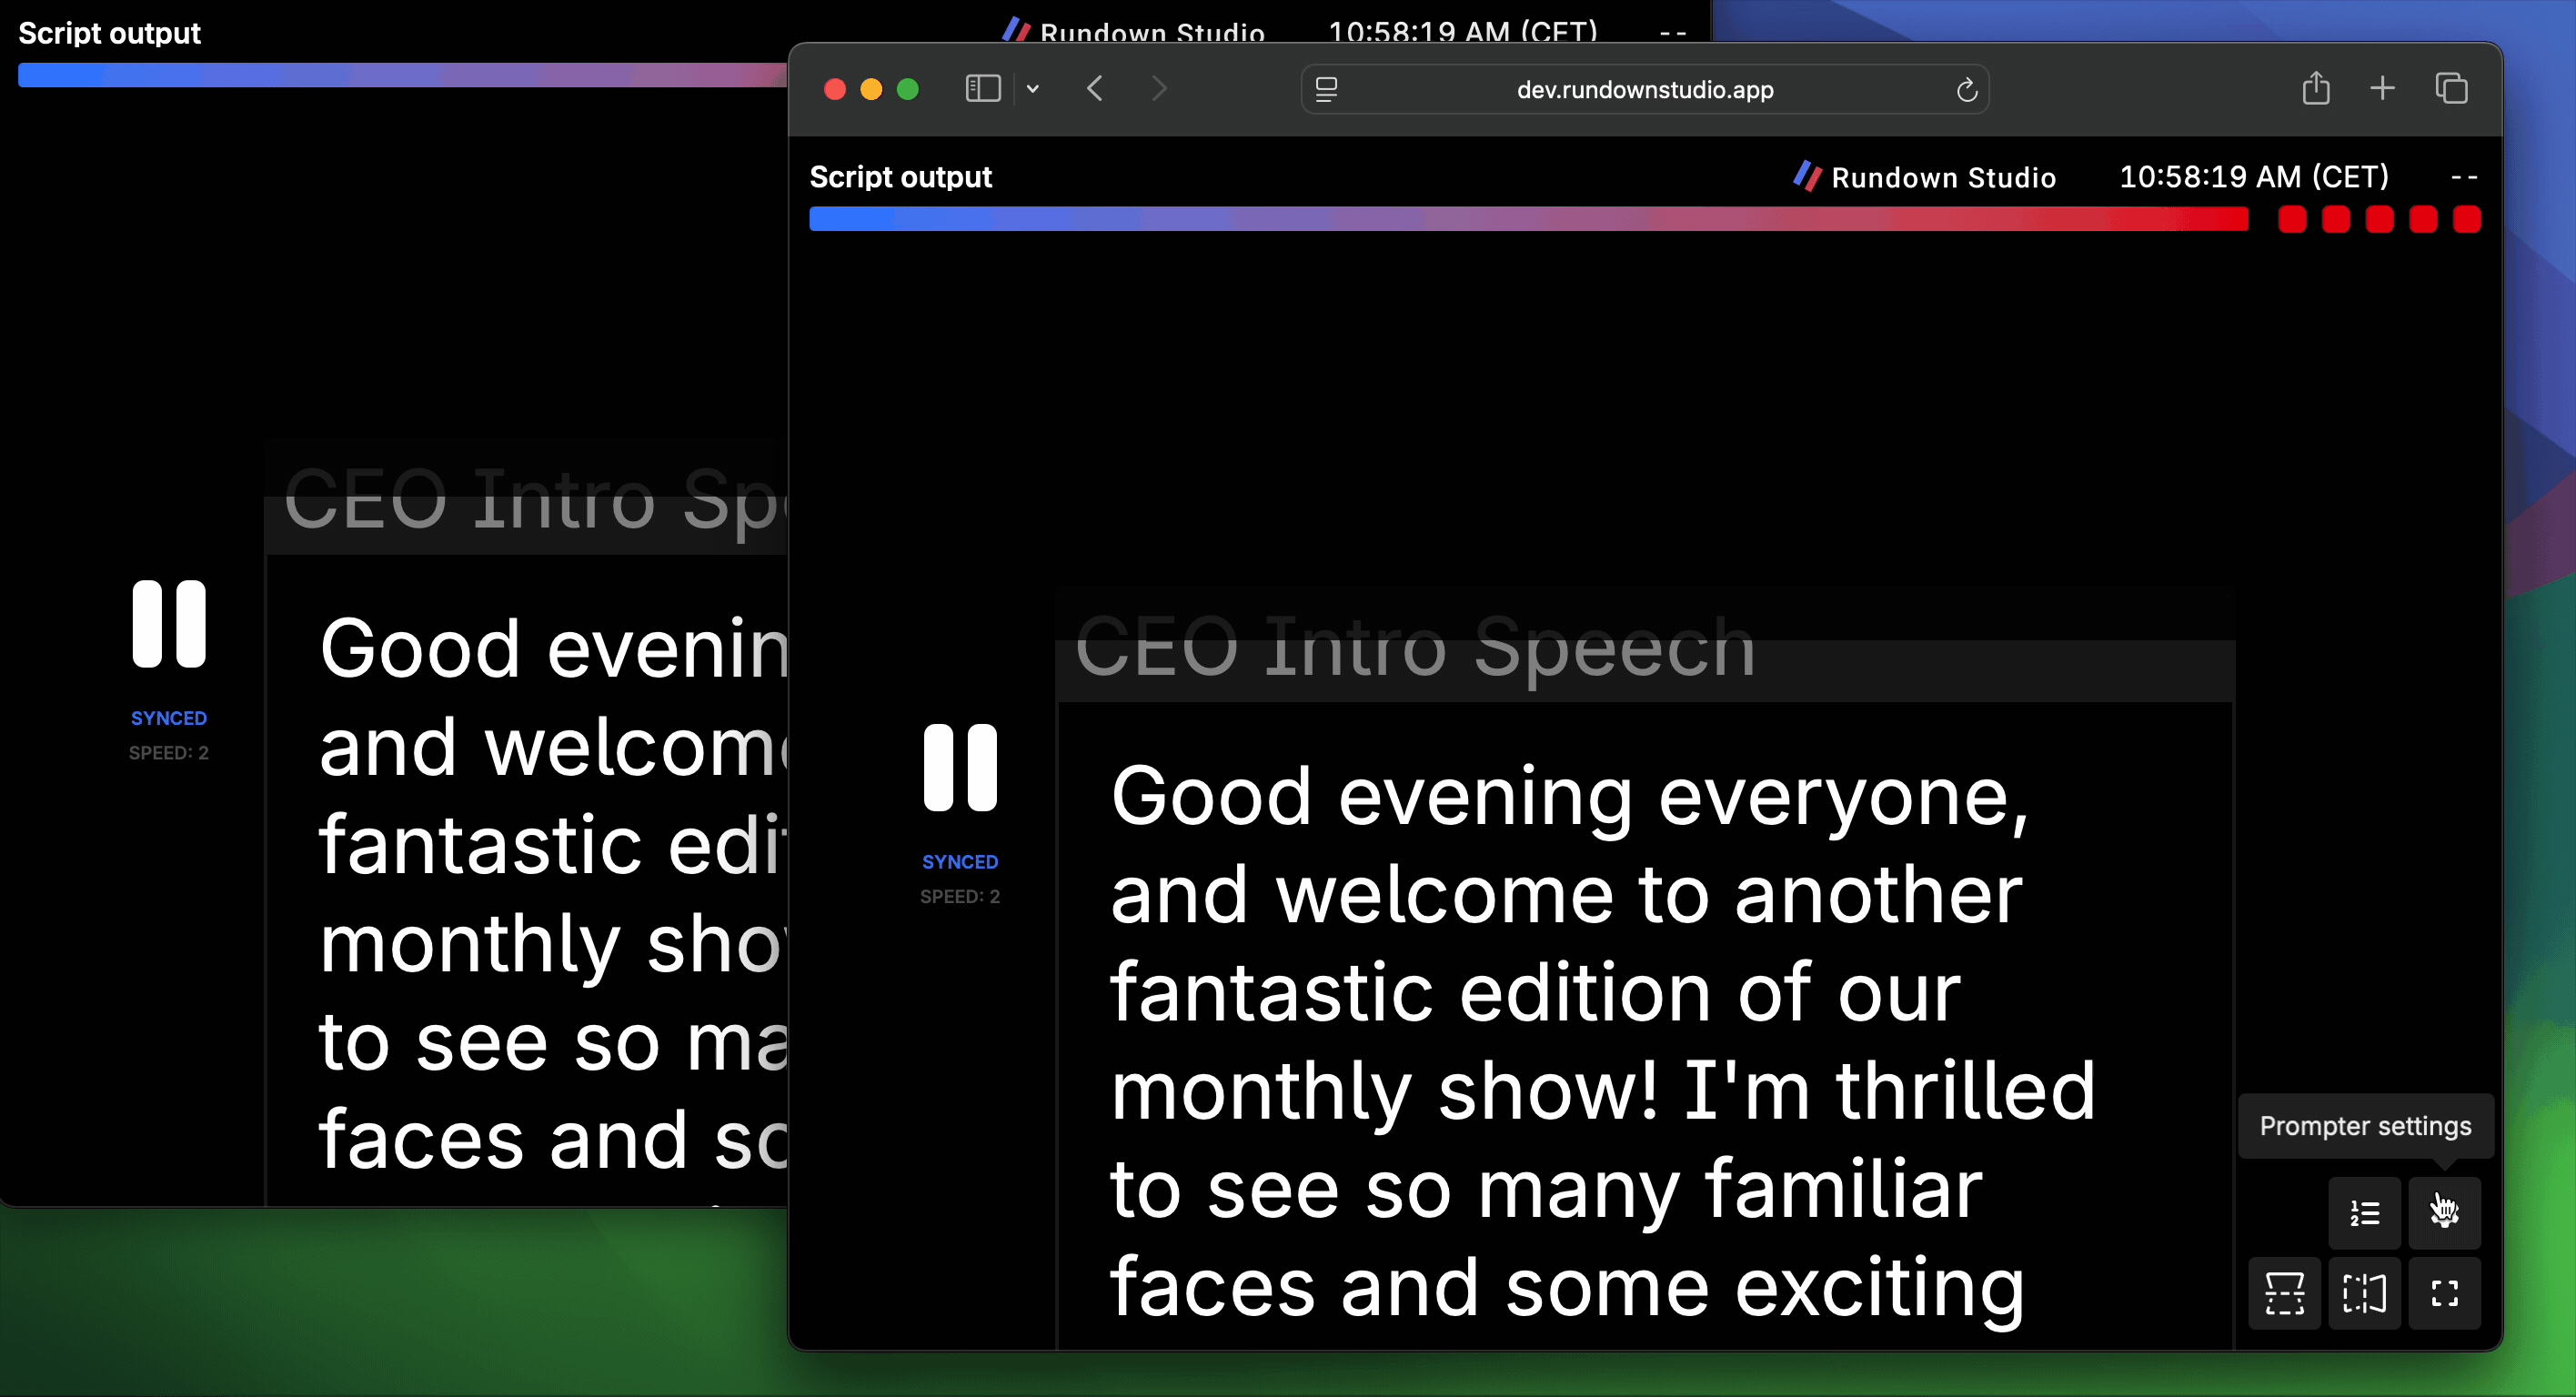Click the Script output label
2576x1397 pixels.
(x=900, y=176)
